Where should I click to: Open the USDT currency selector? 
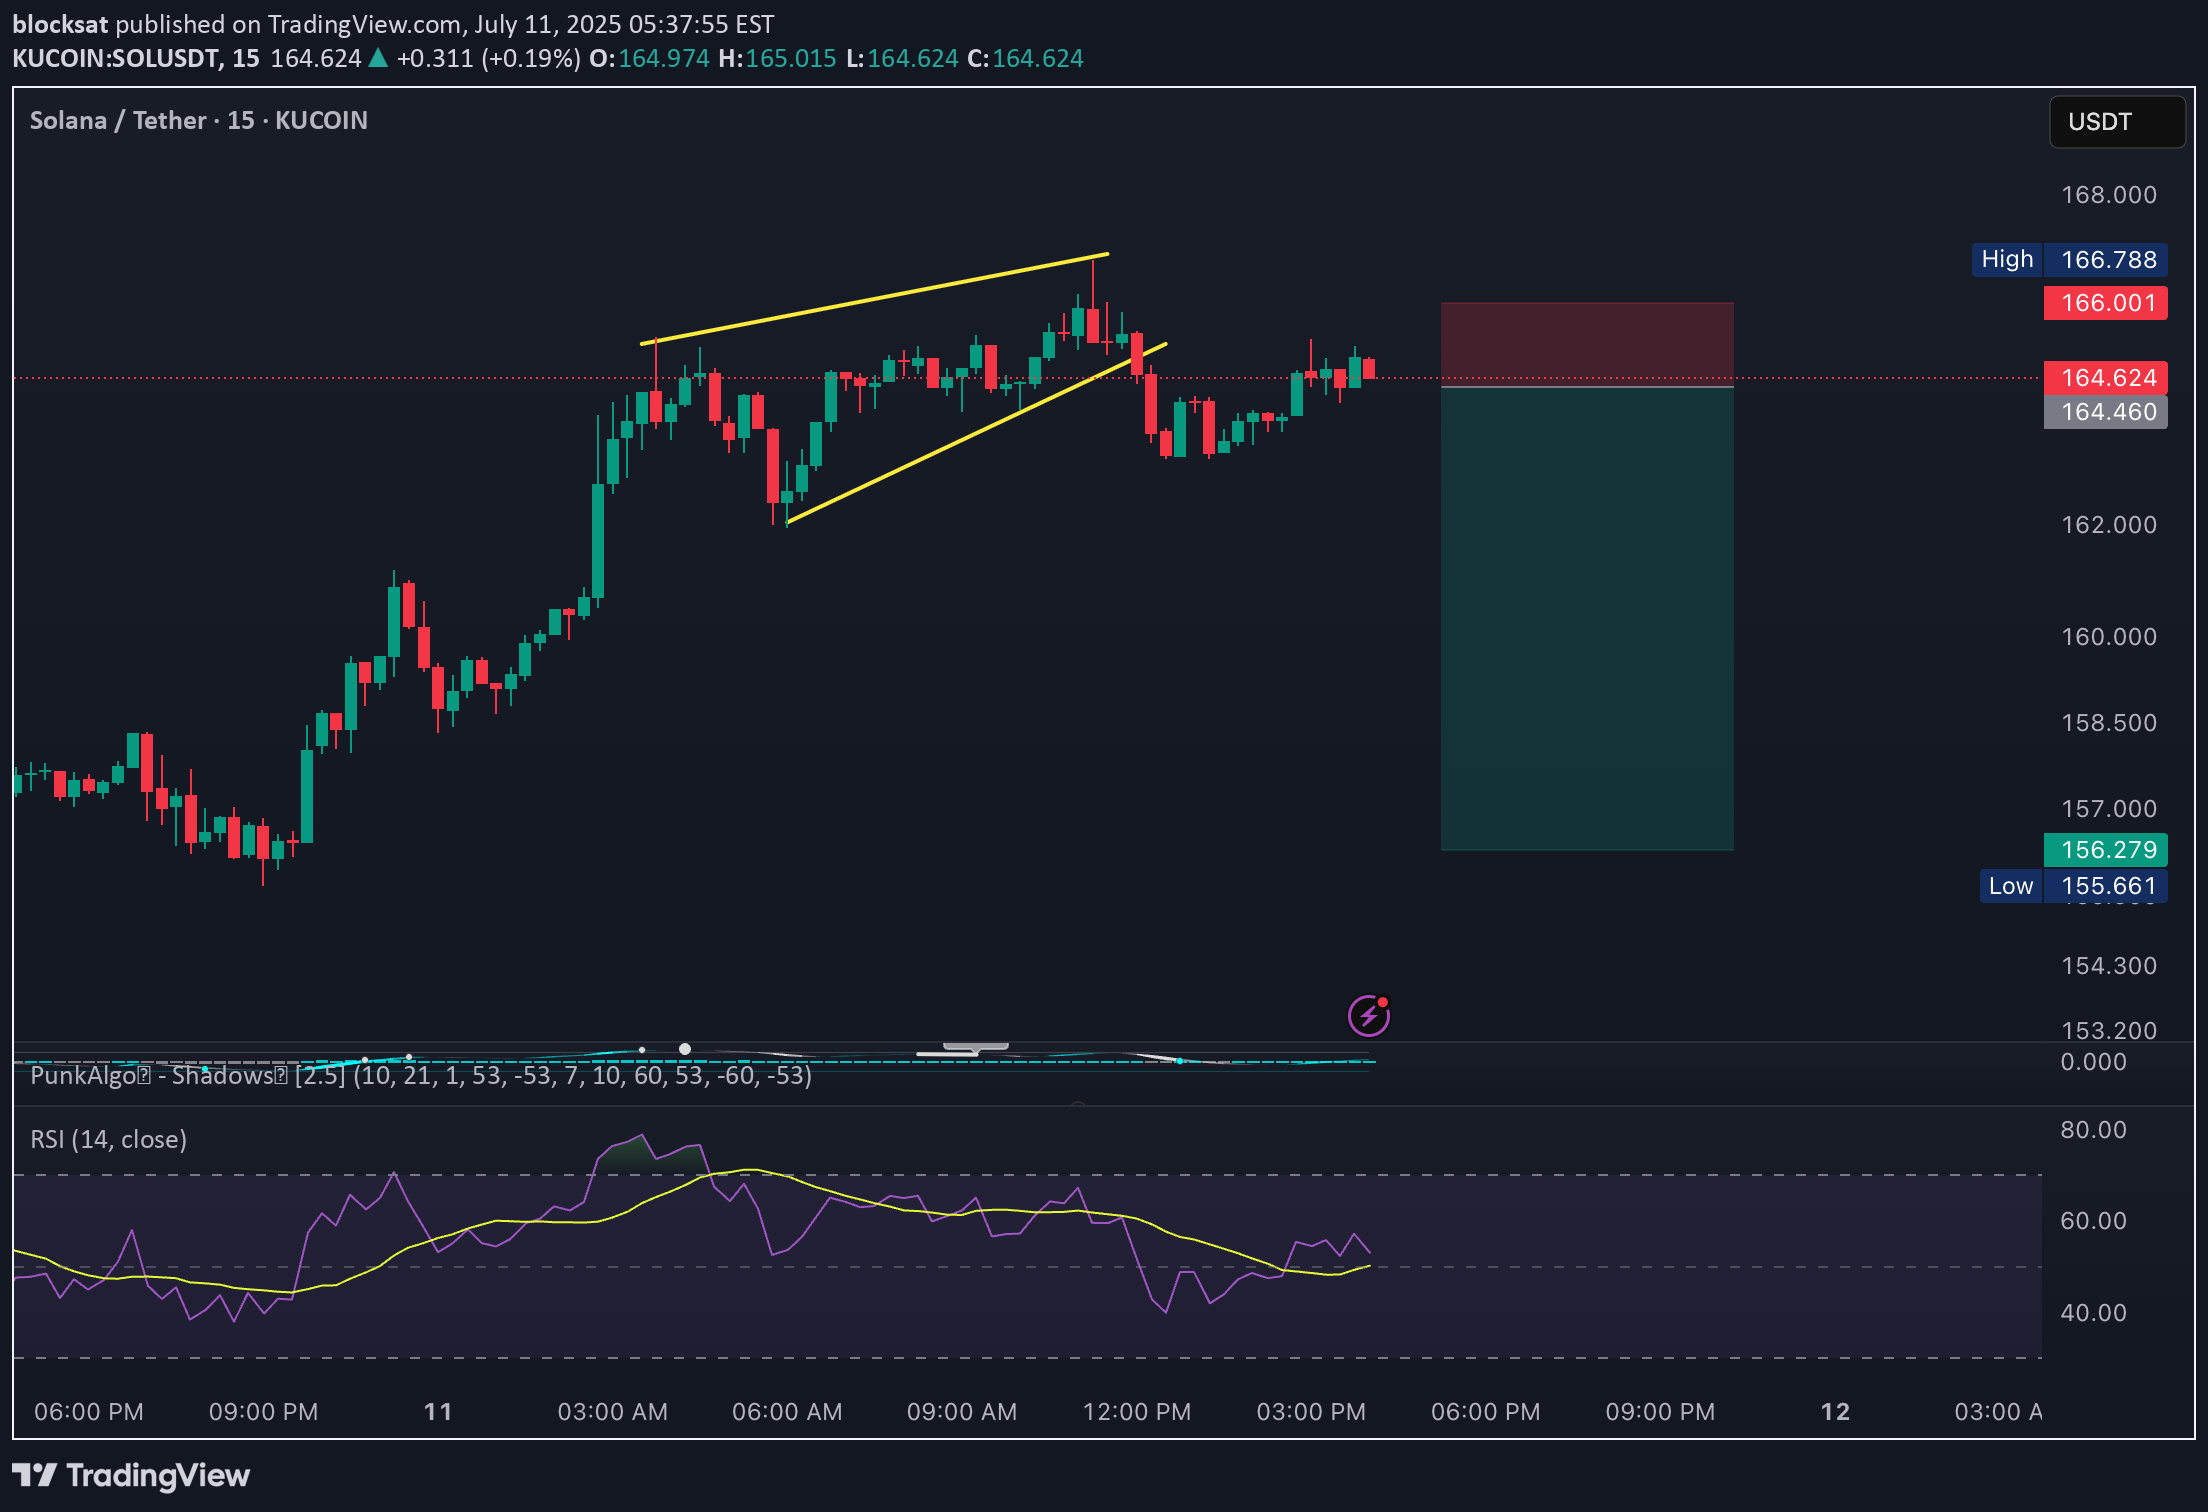(x=2117, y=122)
